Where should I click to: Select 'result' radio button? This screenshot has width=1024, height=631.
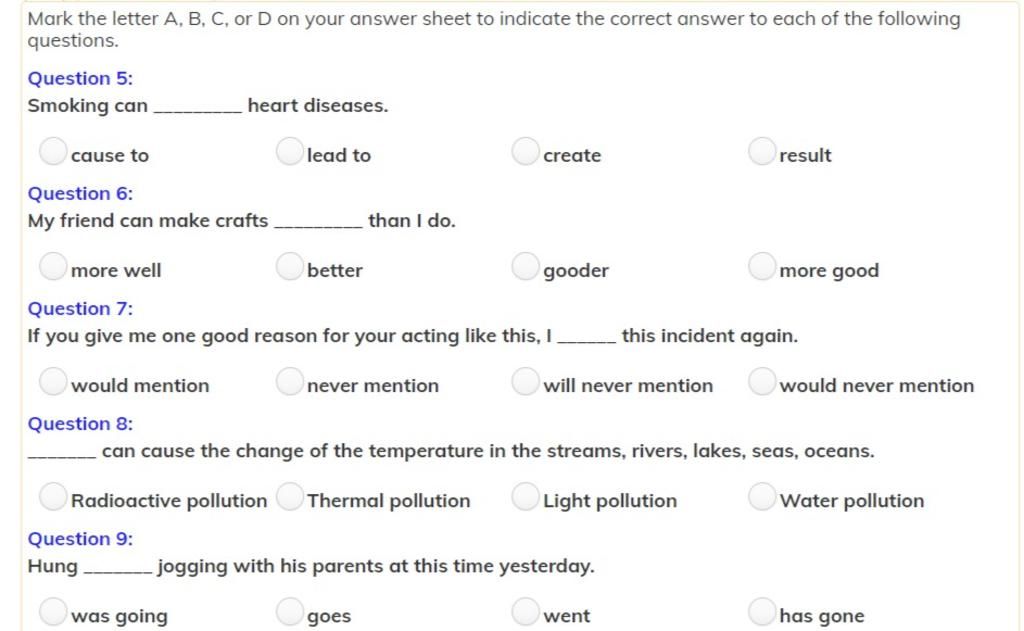click(761, 152)
